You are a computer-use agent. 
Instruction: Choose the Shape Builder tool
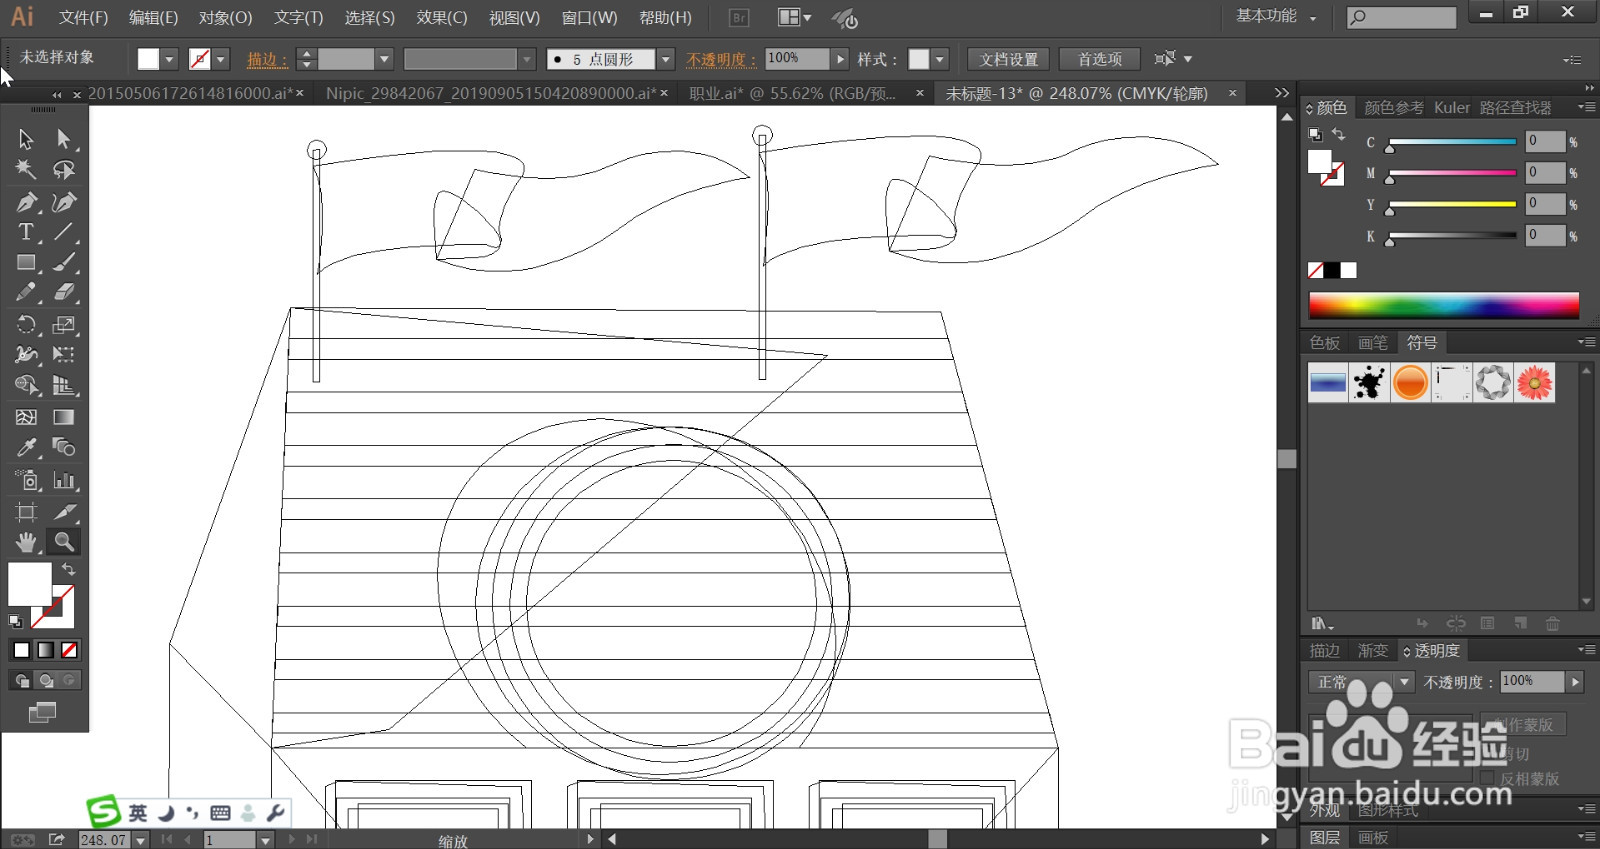pos(26,386)
